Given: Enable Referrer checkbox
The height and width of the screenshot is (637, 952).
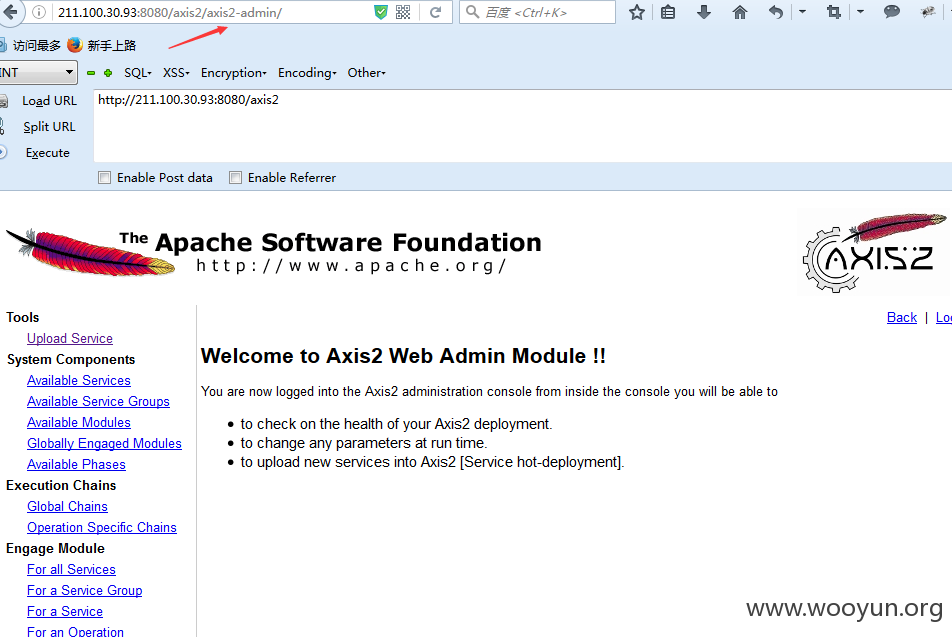Looking at the screenshot, I should tap(236, 177).
